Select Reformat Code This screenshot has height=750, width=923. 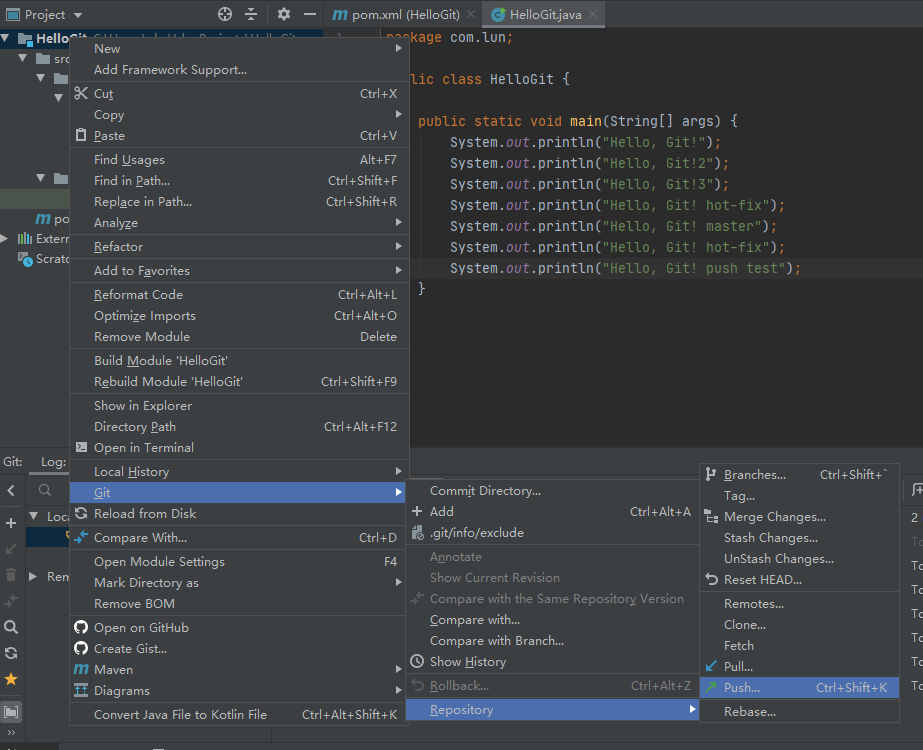(239, 294)
